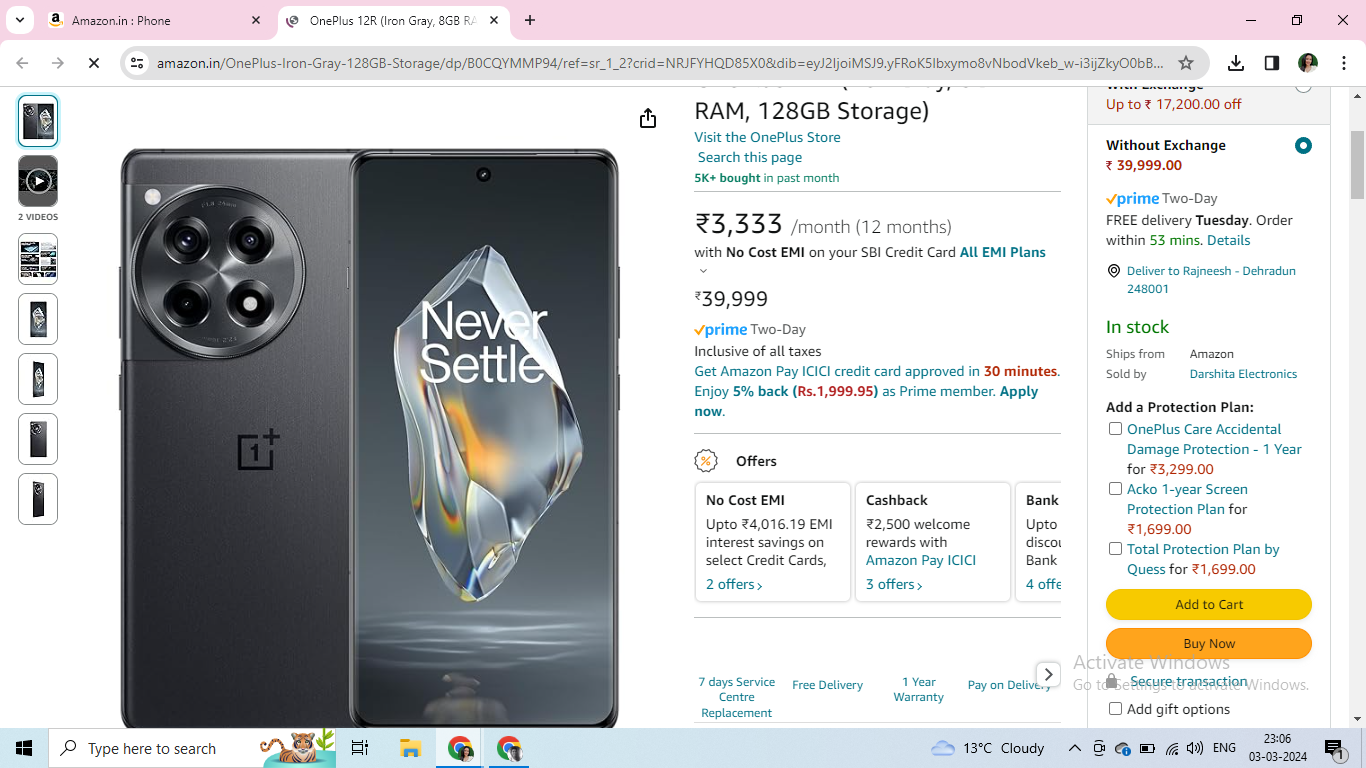Image resolution: width=1366 pixels, height=768 pixels.
Task: Open File Explorer from the taskbar
Action: tap(410, 748)
